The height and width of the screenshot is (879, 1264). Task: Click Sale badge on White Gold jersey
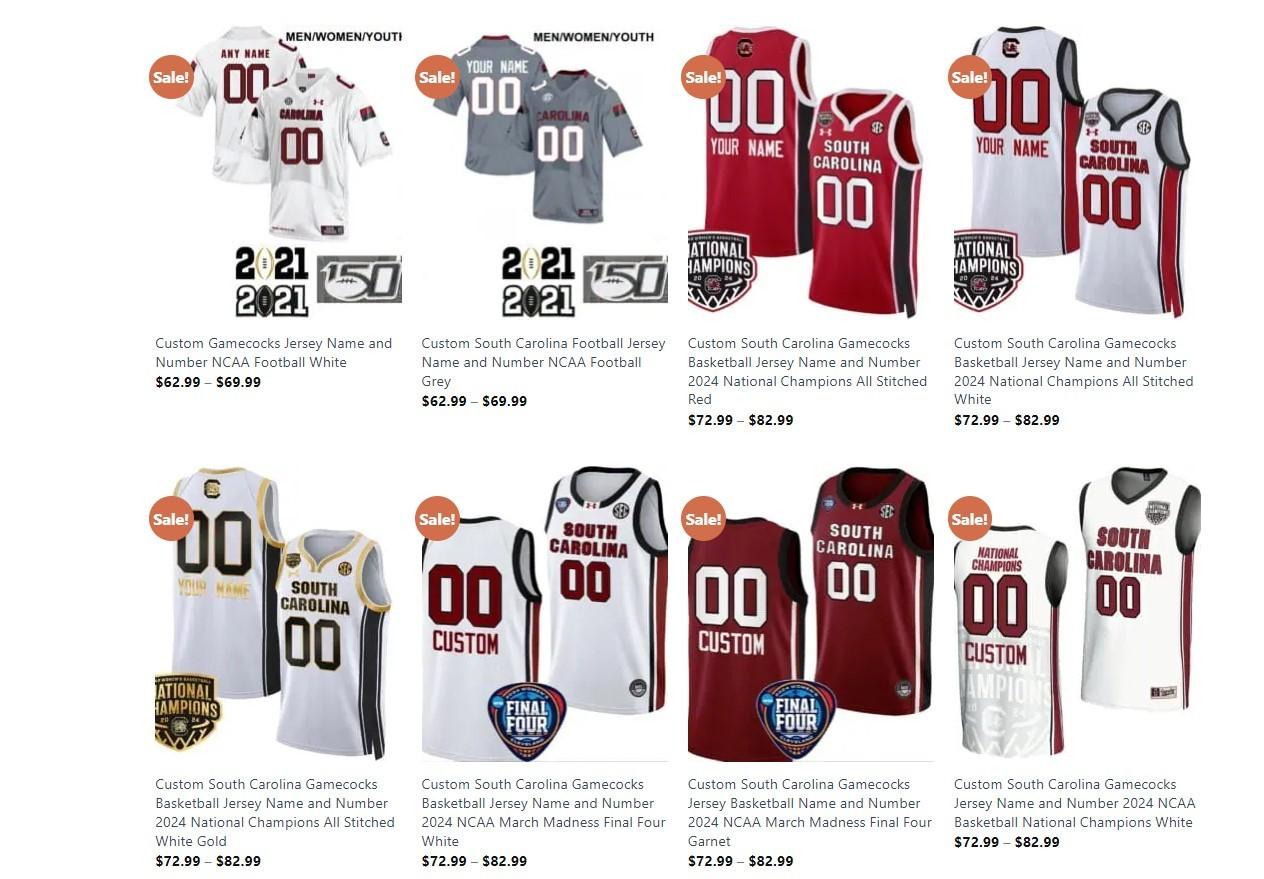[x=171, y=518]
